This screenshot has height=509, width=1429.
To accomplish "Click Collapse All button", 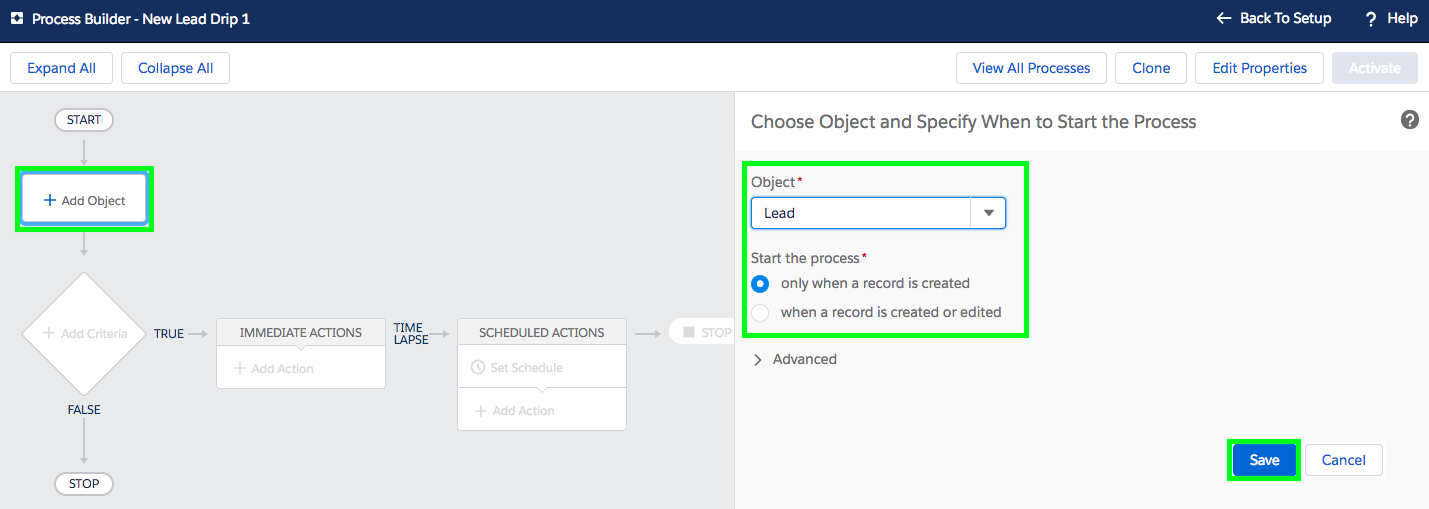I will pyautogui.click(x=175, y=68).
